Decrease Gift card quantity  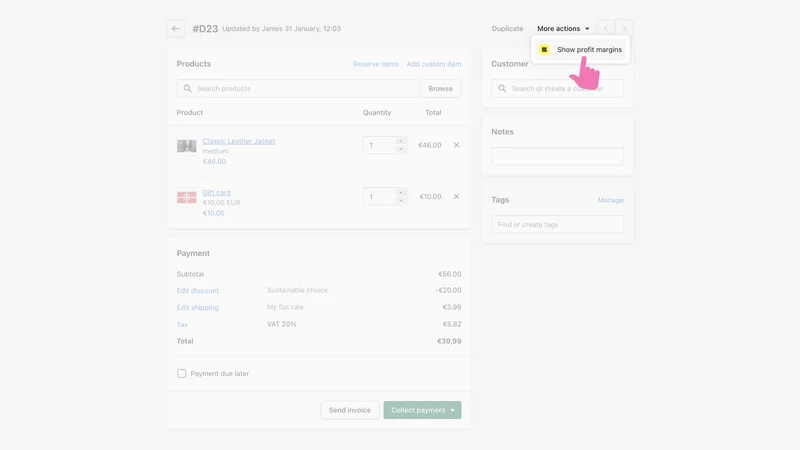pyautogui.click(x=401, y=201)
